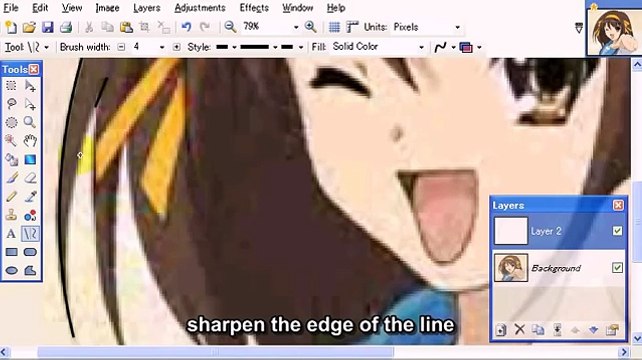
Task: Select the Ellipse shape tool
Action: click(11, 270)
